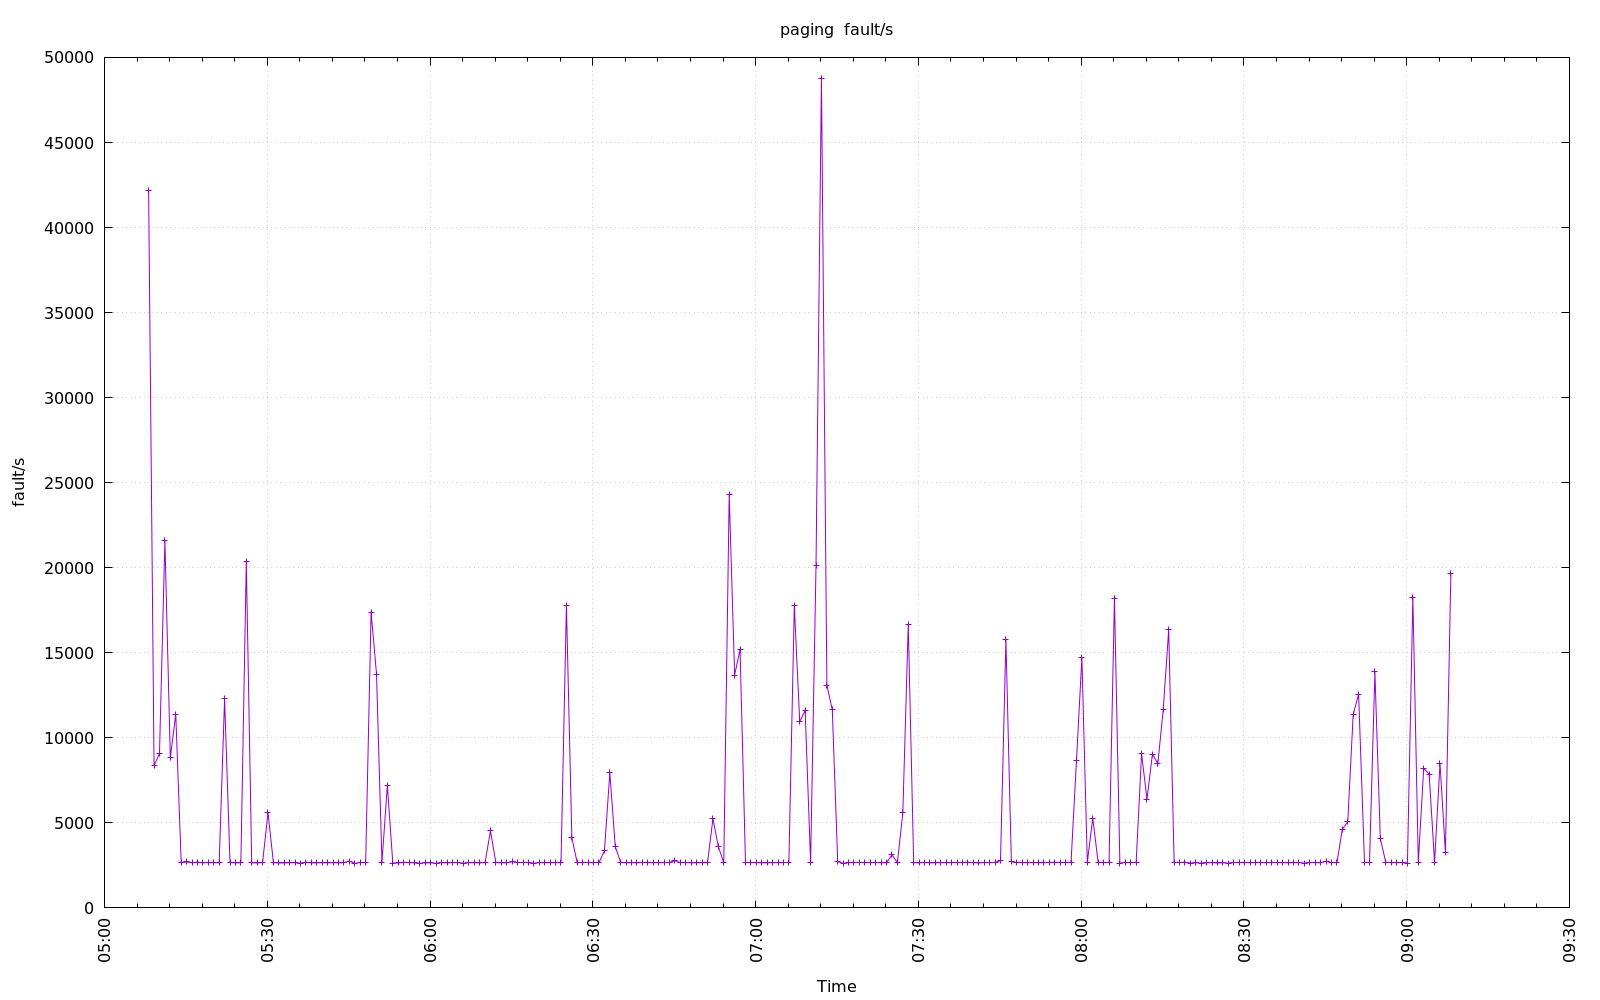Select the 10000 y-axis tick label
The image size is (1600, 1000).
[69, 738]
